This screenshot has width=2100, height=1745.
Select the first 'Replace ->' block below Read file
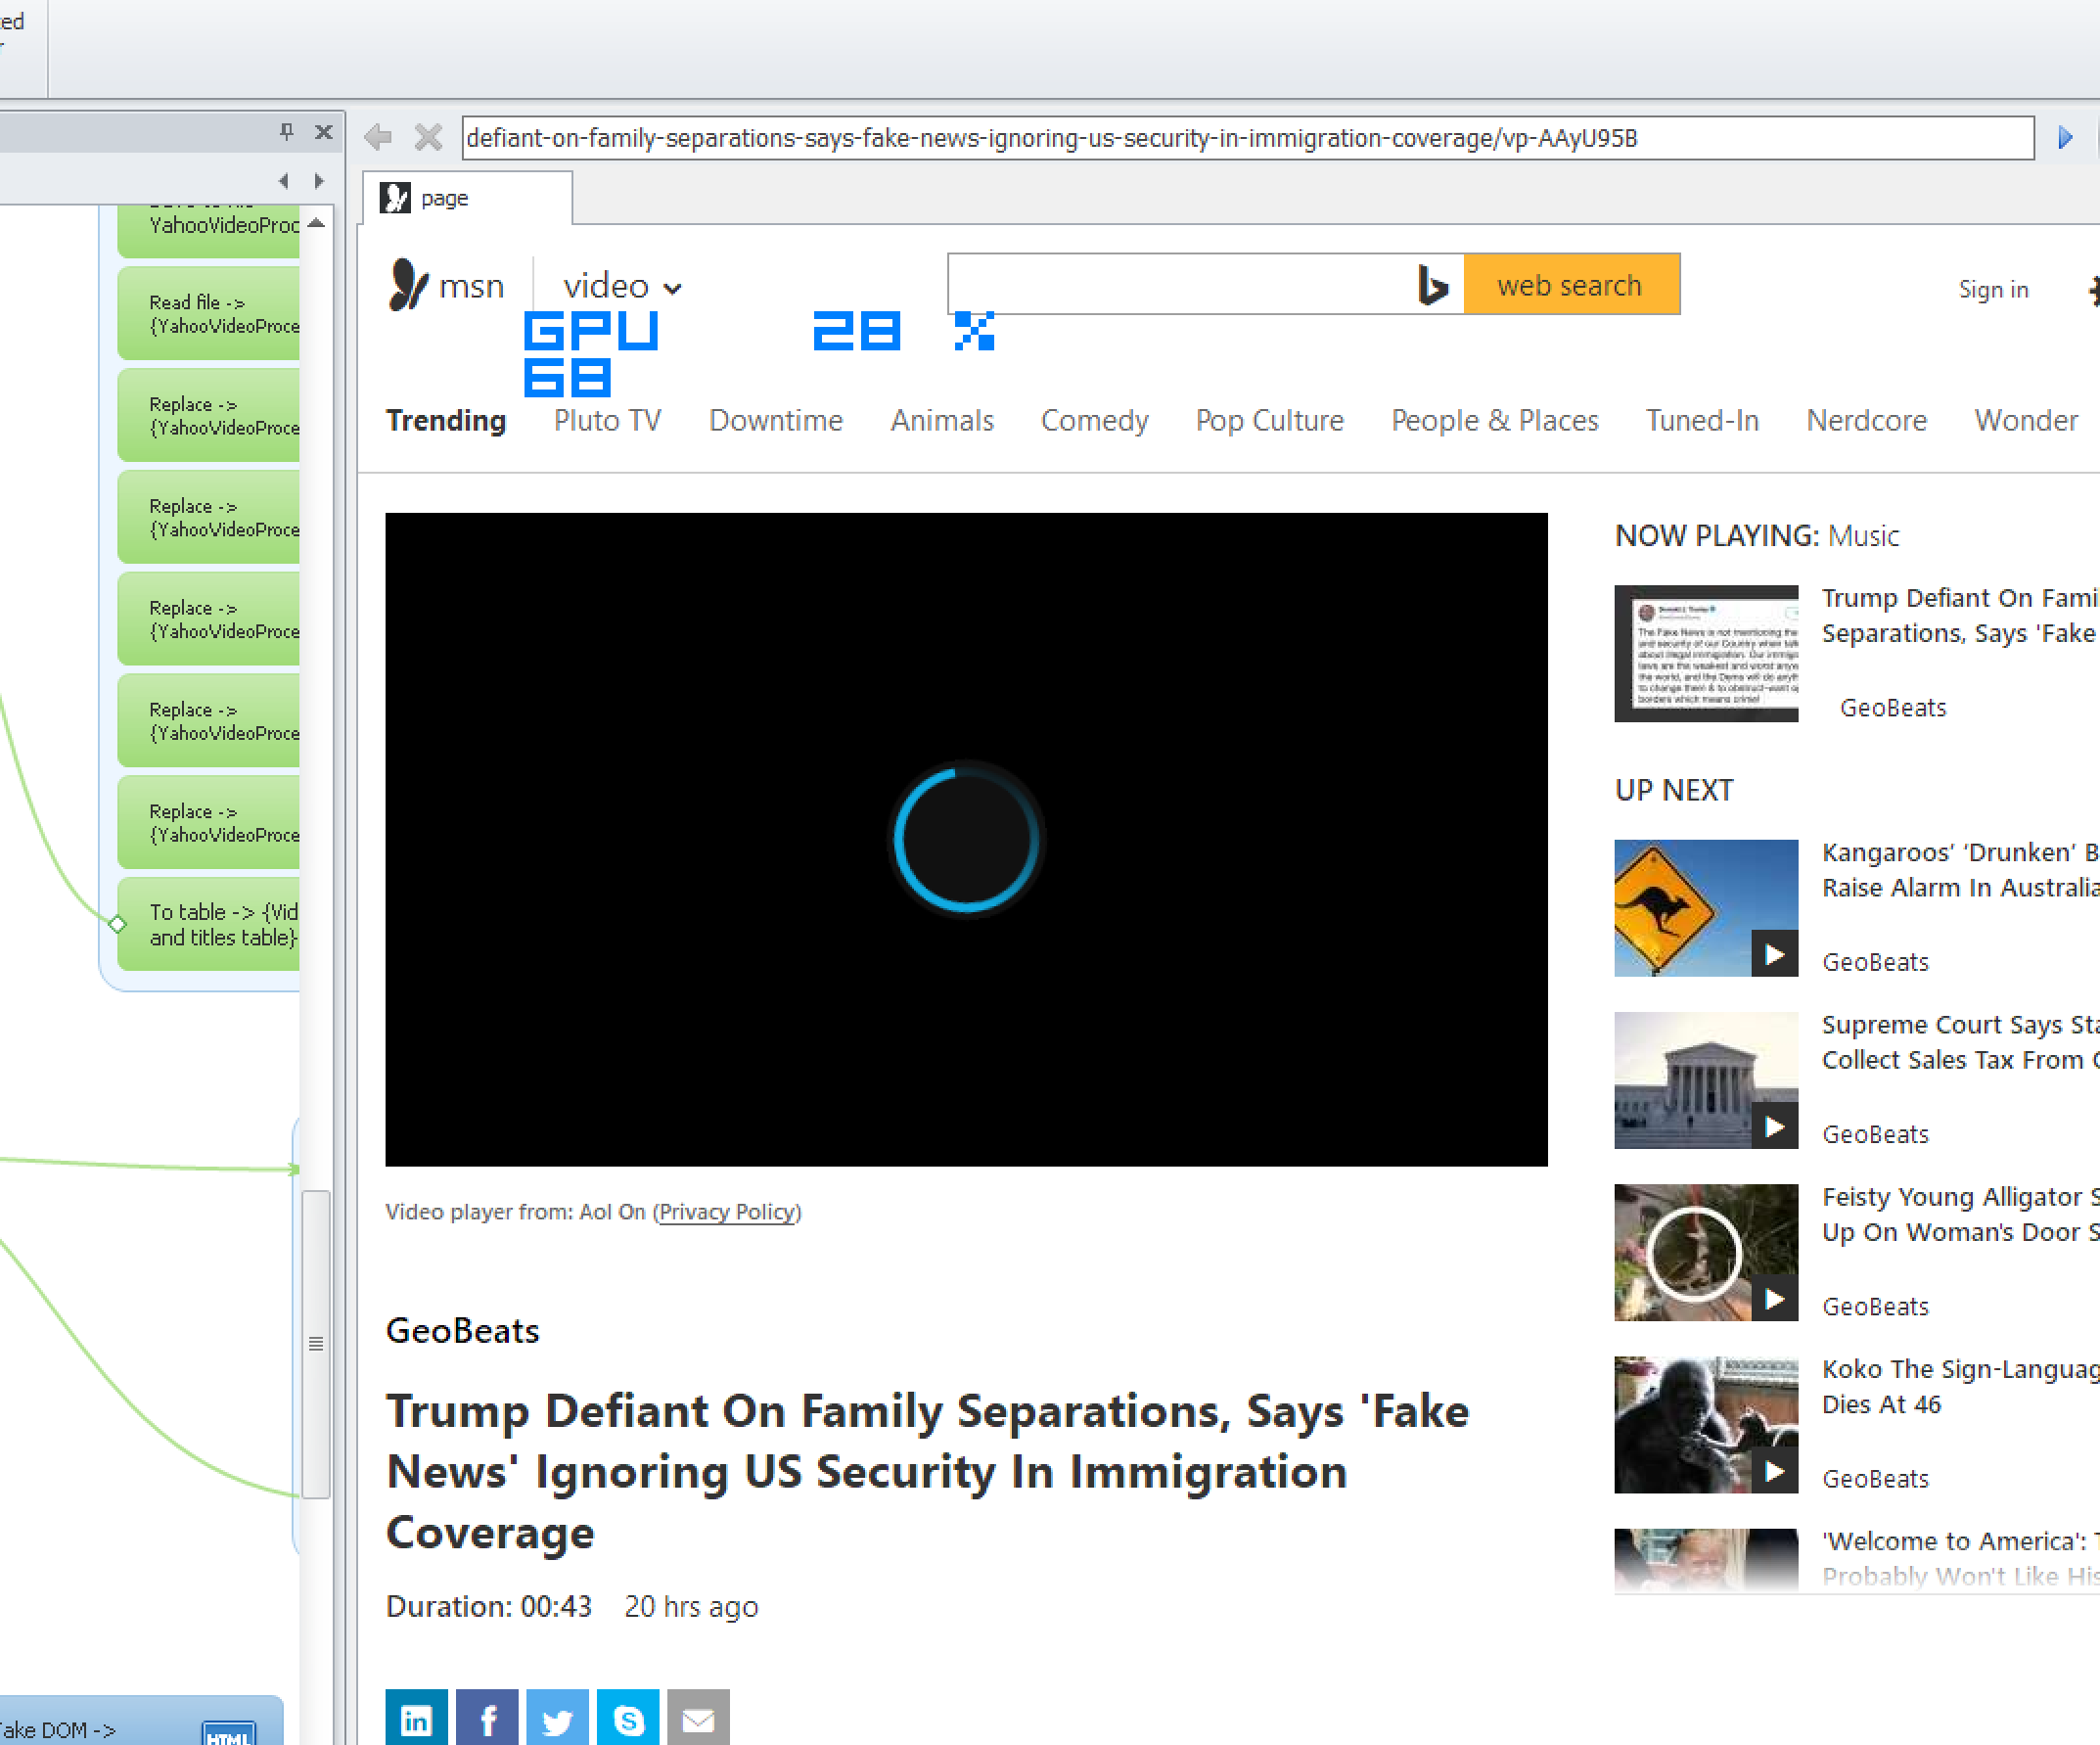208,415
